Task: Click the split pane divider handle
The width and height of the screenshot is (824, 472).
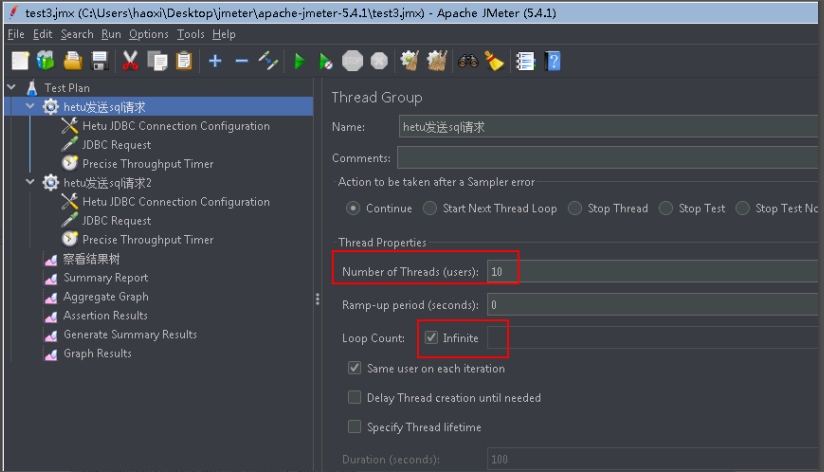Action: tap(317, 299)
